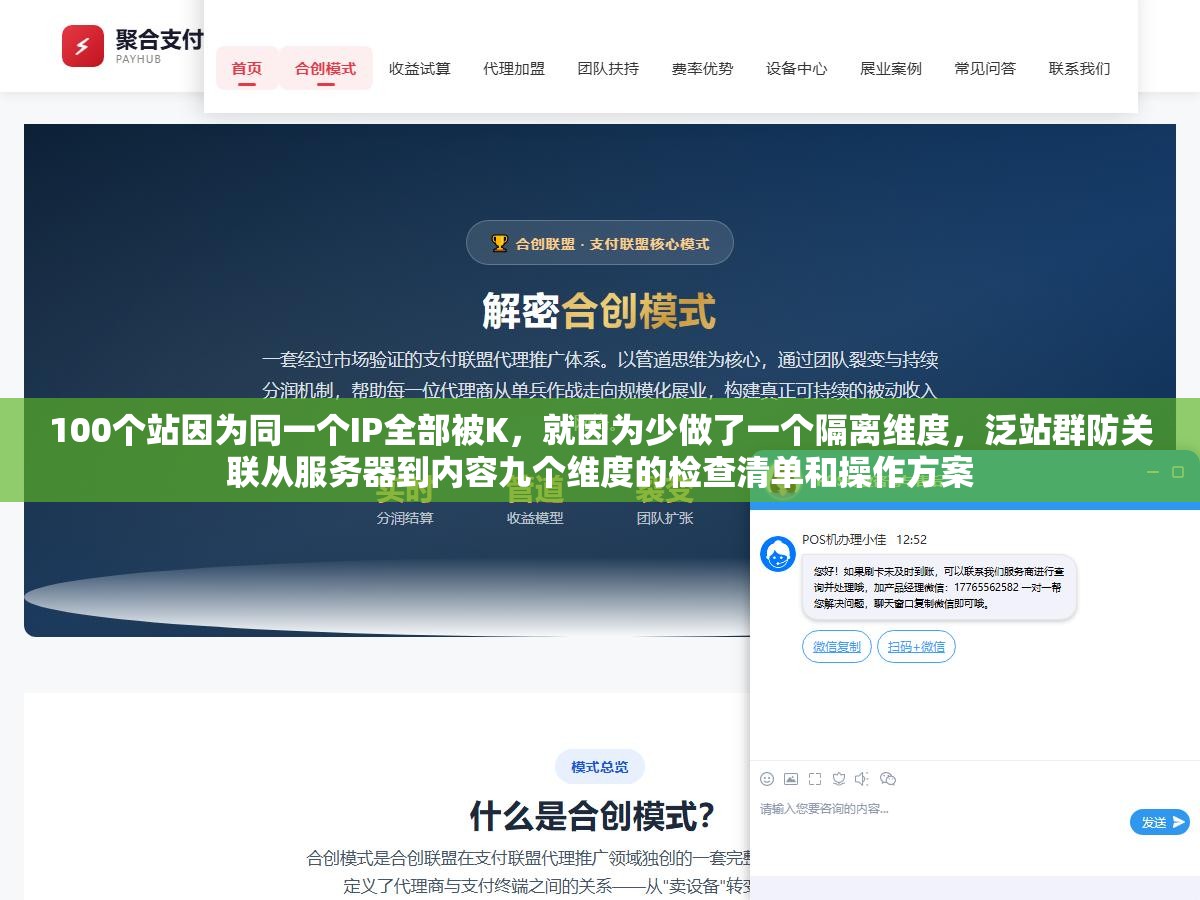
Task: Go to 常见问答 page
Action: pos(985,68)
